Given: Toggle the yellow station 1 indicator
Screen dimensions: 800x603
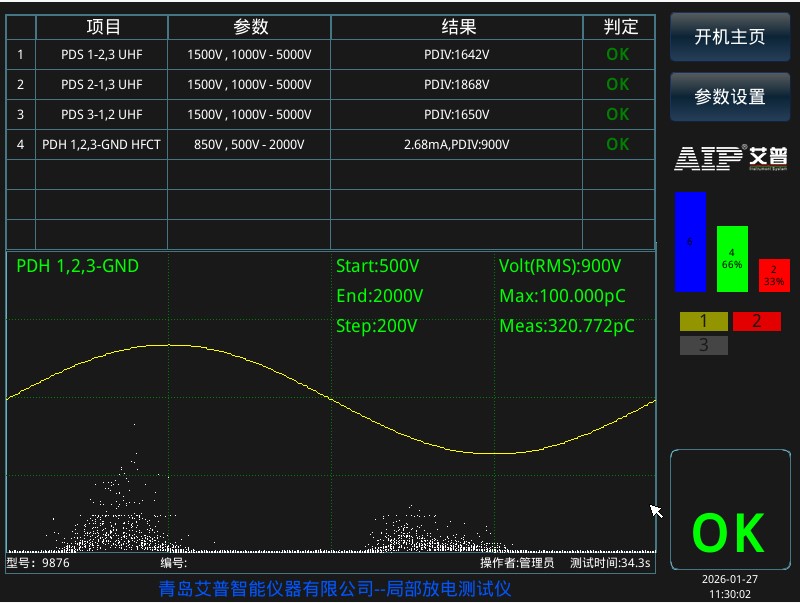Looking at the screenshot, I should pos(704,321).
